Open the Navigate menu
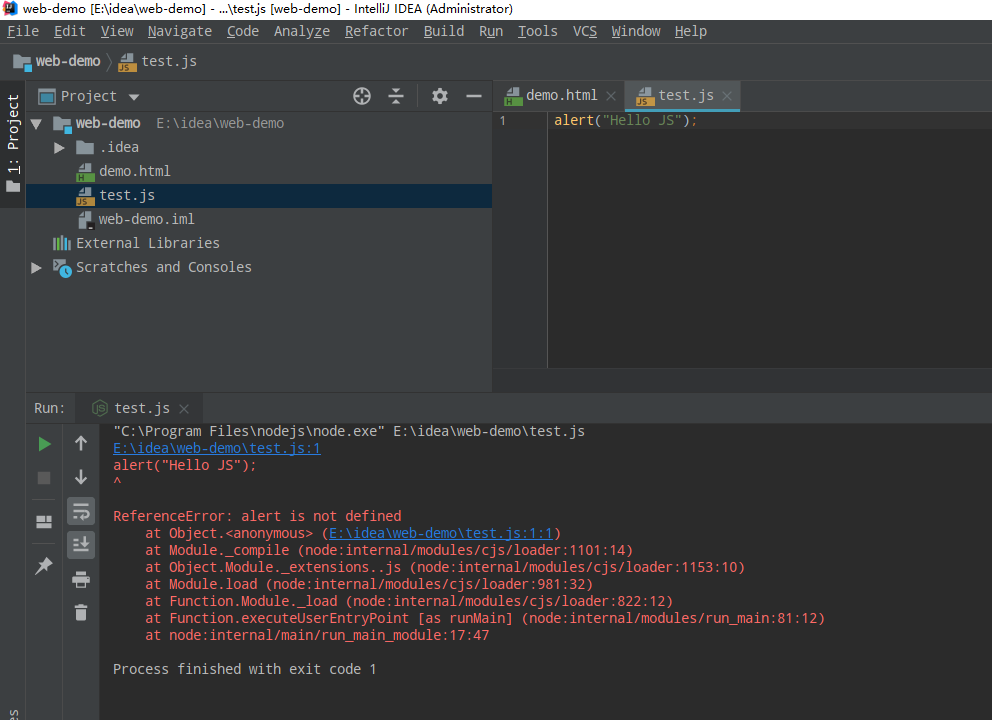 (x=180, y=31)
